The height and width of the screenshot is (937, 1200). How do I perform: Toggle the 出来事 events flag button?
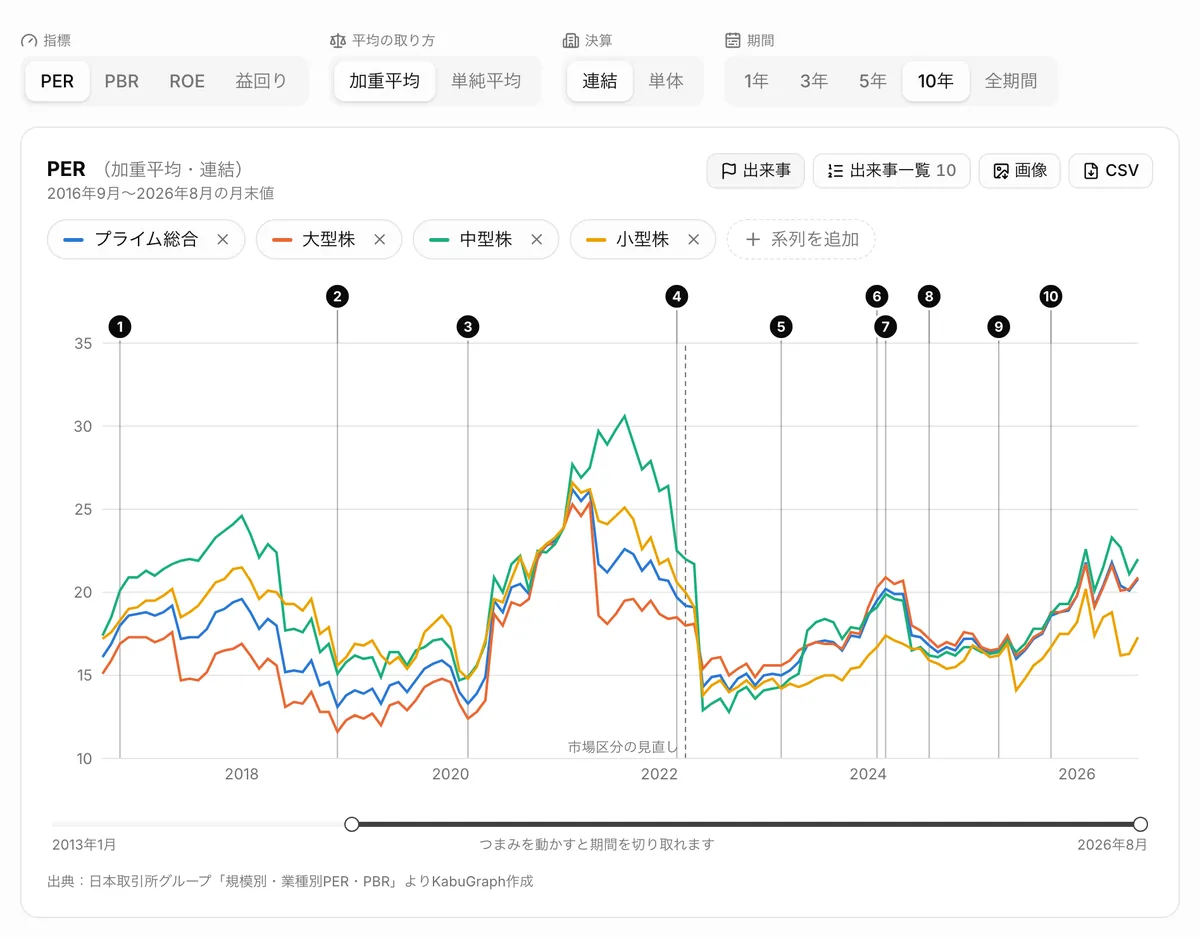[756, 170]
